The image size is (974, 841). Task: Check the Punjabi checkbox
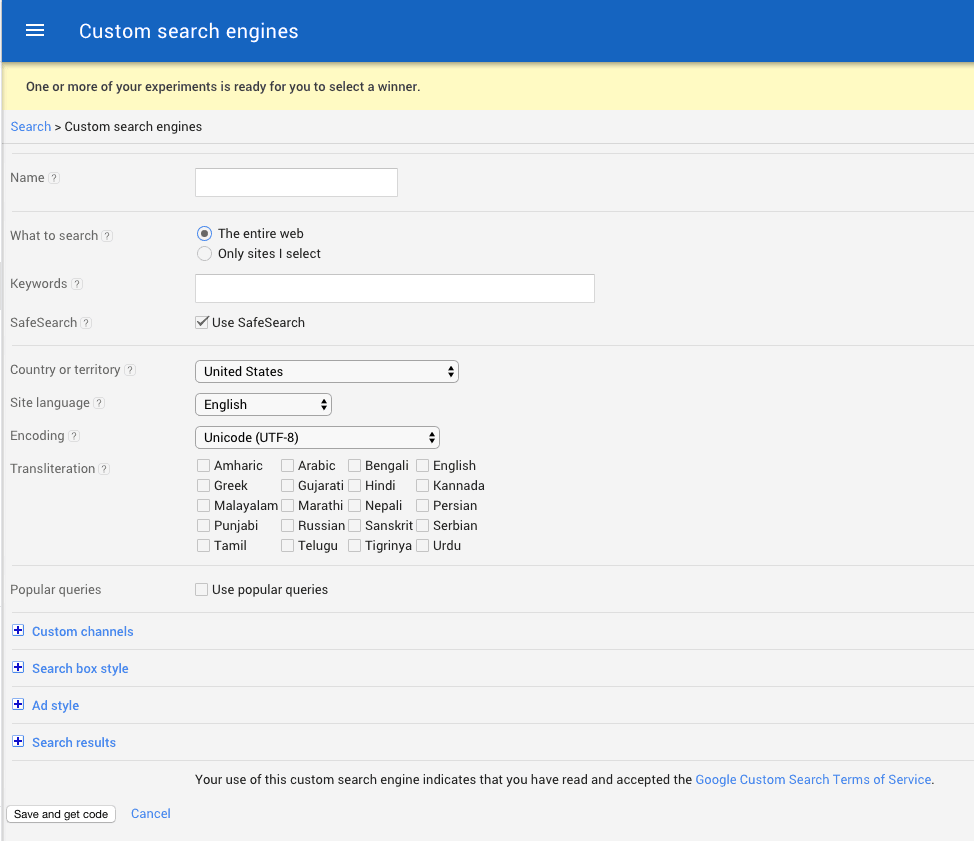pos(203,525)
